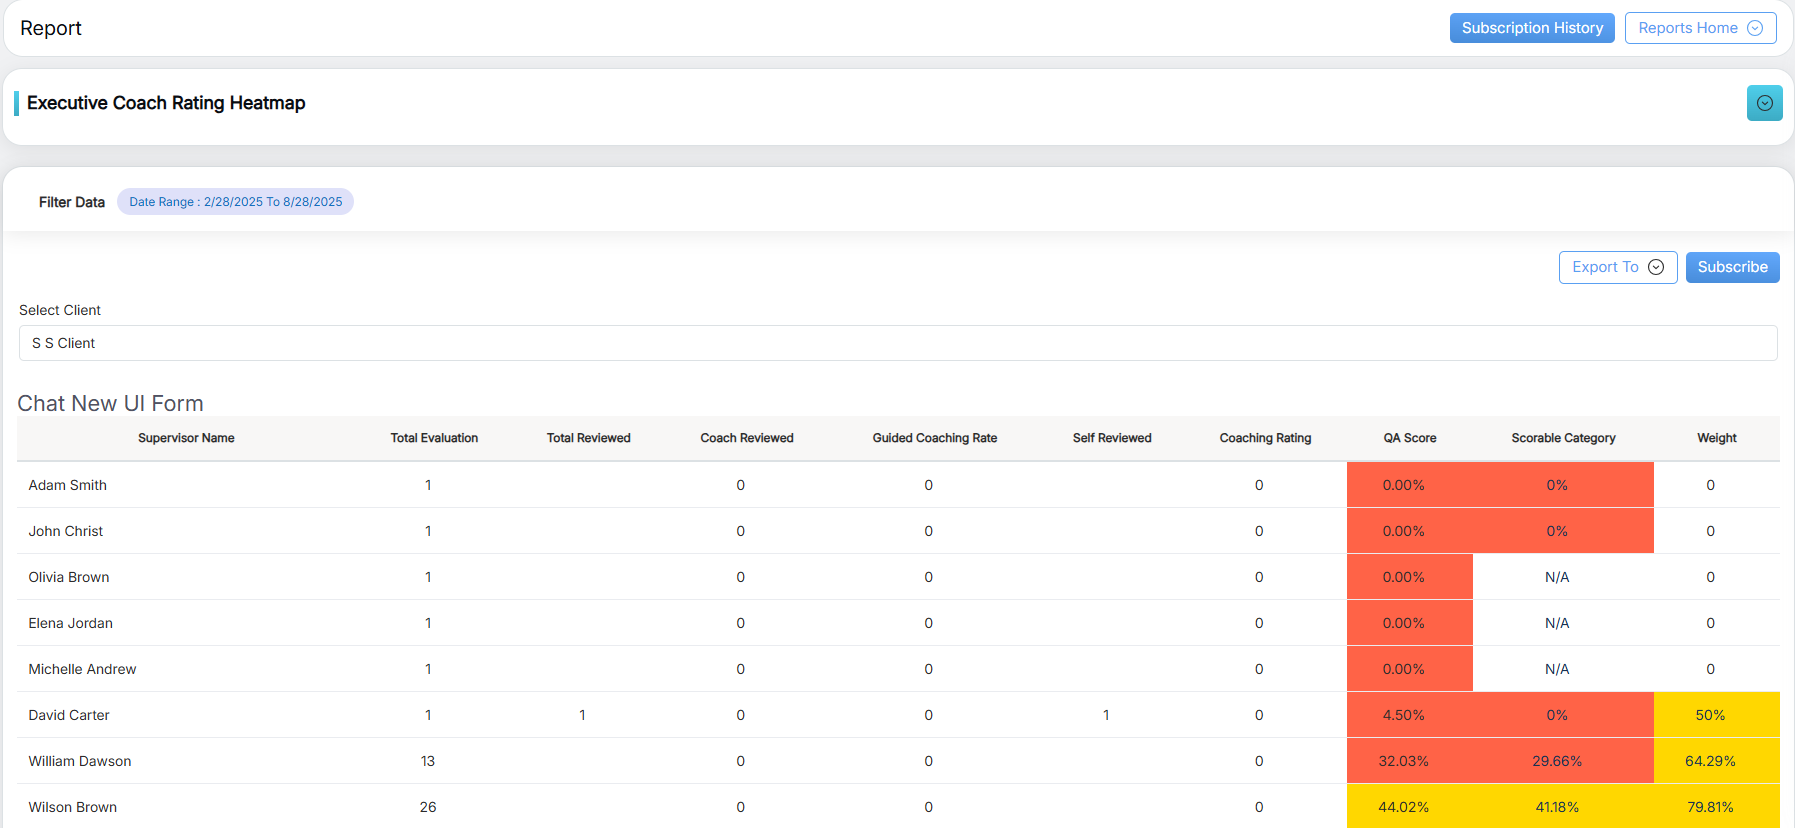Collapse the Executive Coach Rating Heatmap panel
1795x828 pixels.
pos(1764,103)
